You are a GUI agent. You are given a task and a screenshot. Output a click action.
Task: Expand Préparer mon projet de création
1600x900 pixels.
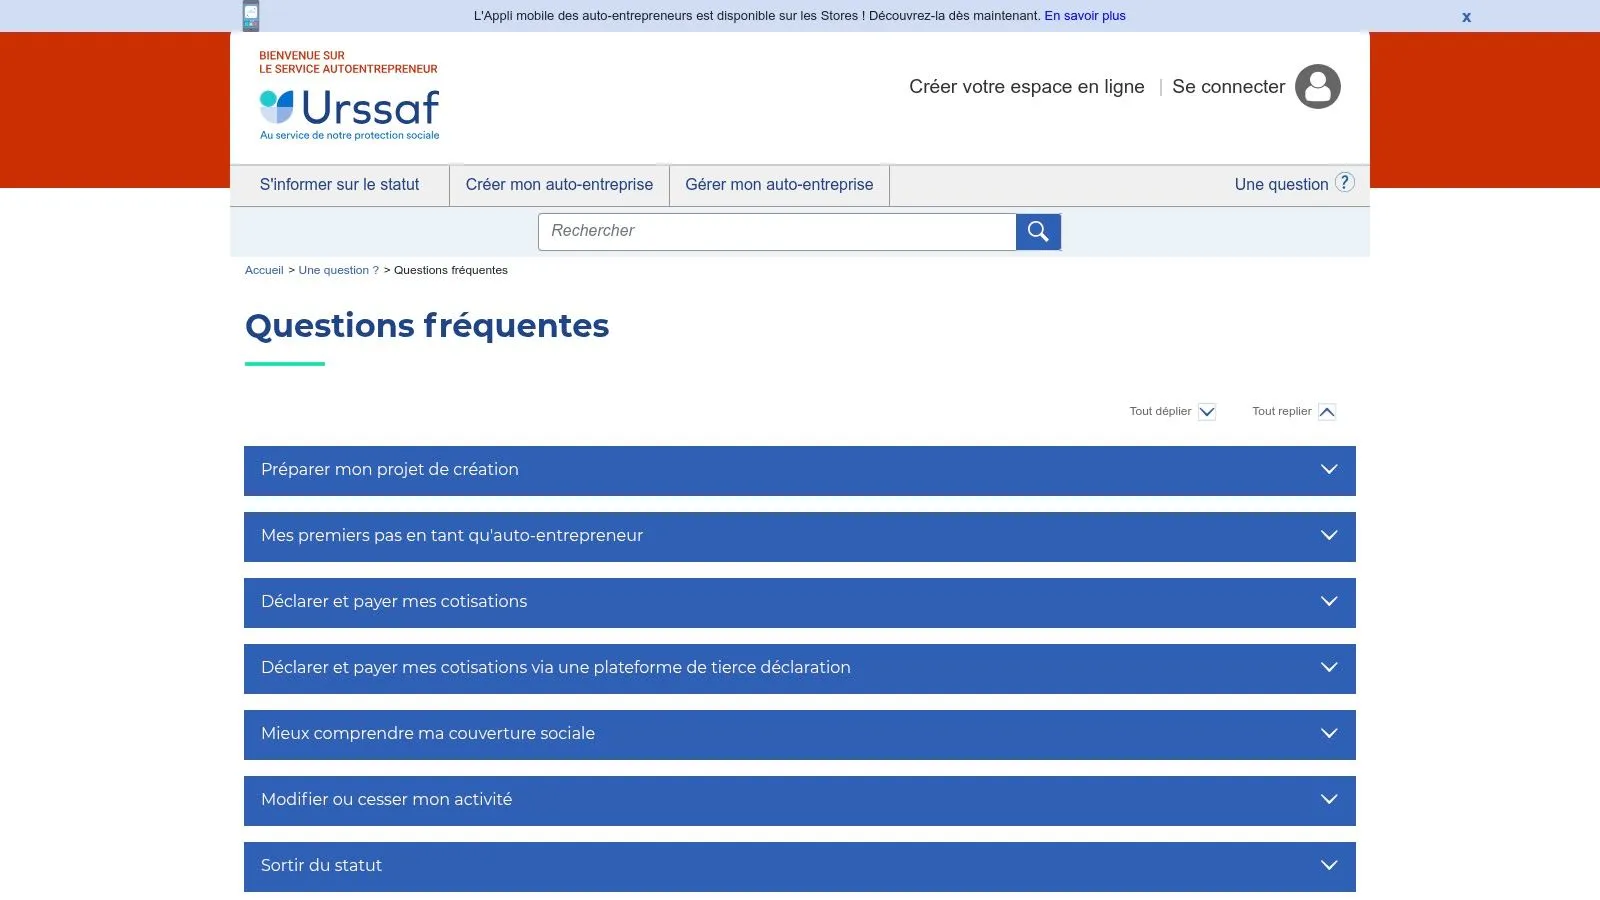click(800, 471)
